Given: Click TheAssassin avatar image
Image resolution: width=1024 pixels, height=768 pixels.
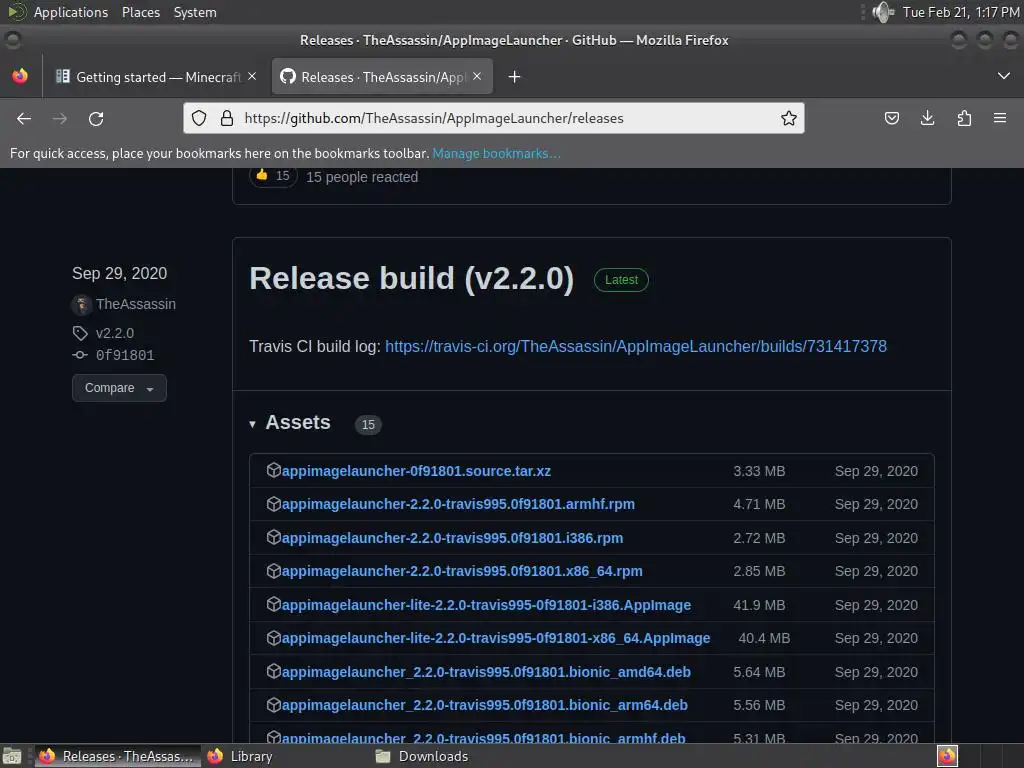Looking at the screenshot, I should coord(82,304).
